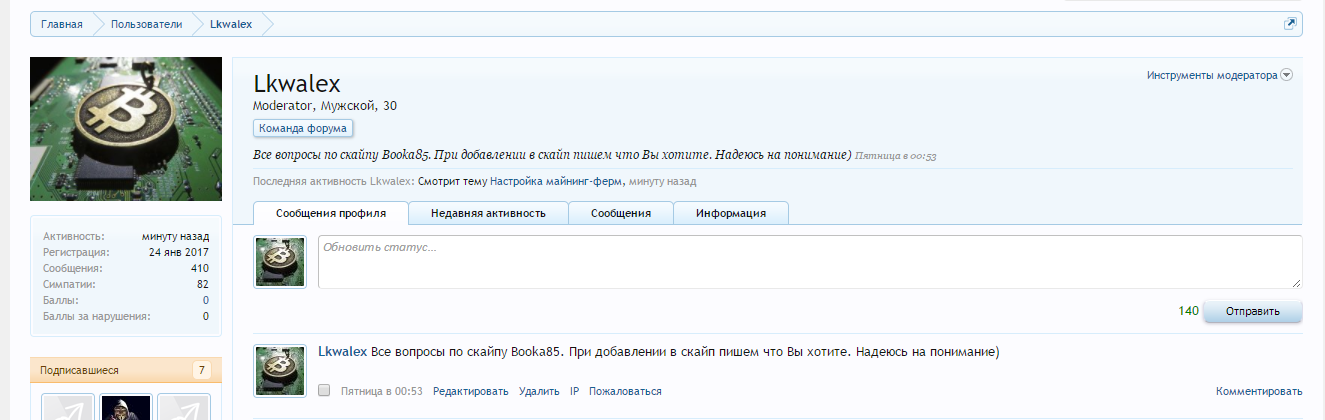Click into the Обновить статус text field
1325x420 pixels.
pos(809,262)
